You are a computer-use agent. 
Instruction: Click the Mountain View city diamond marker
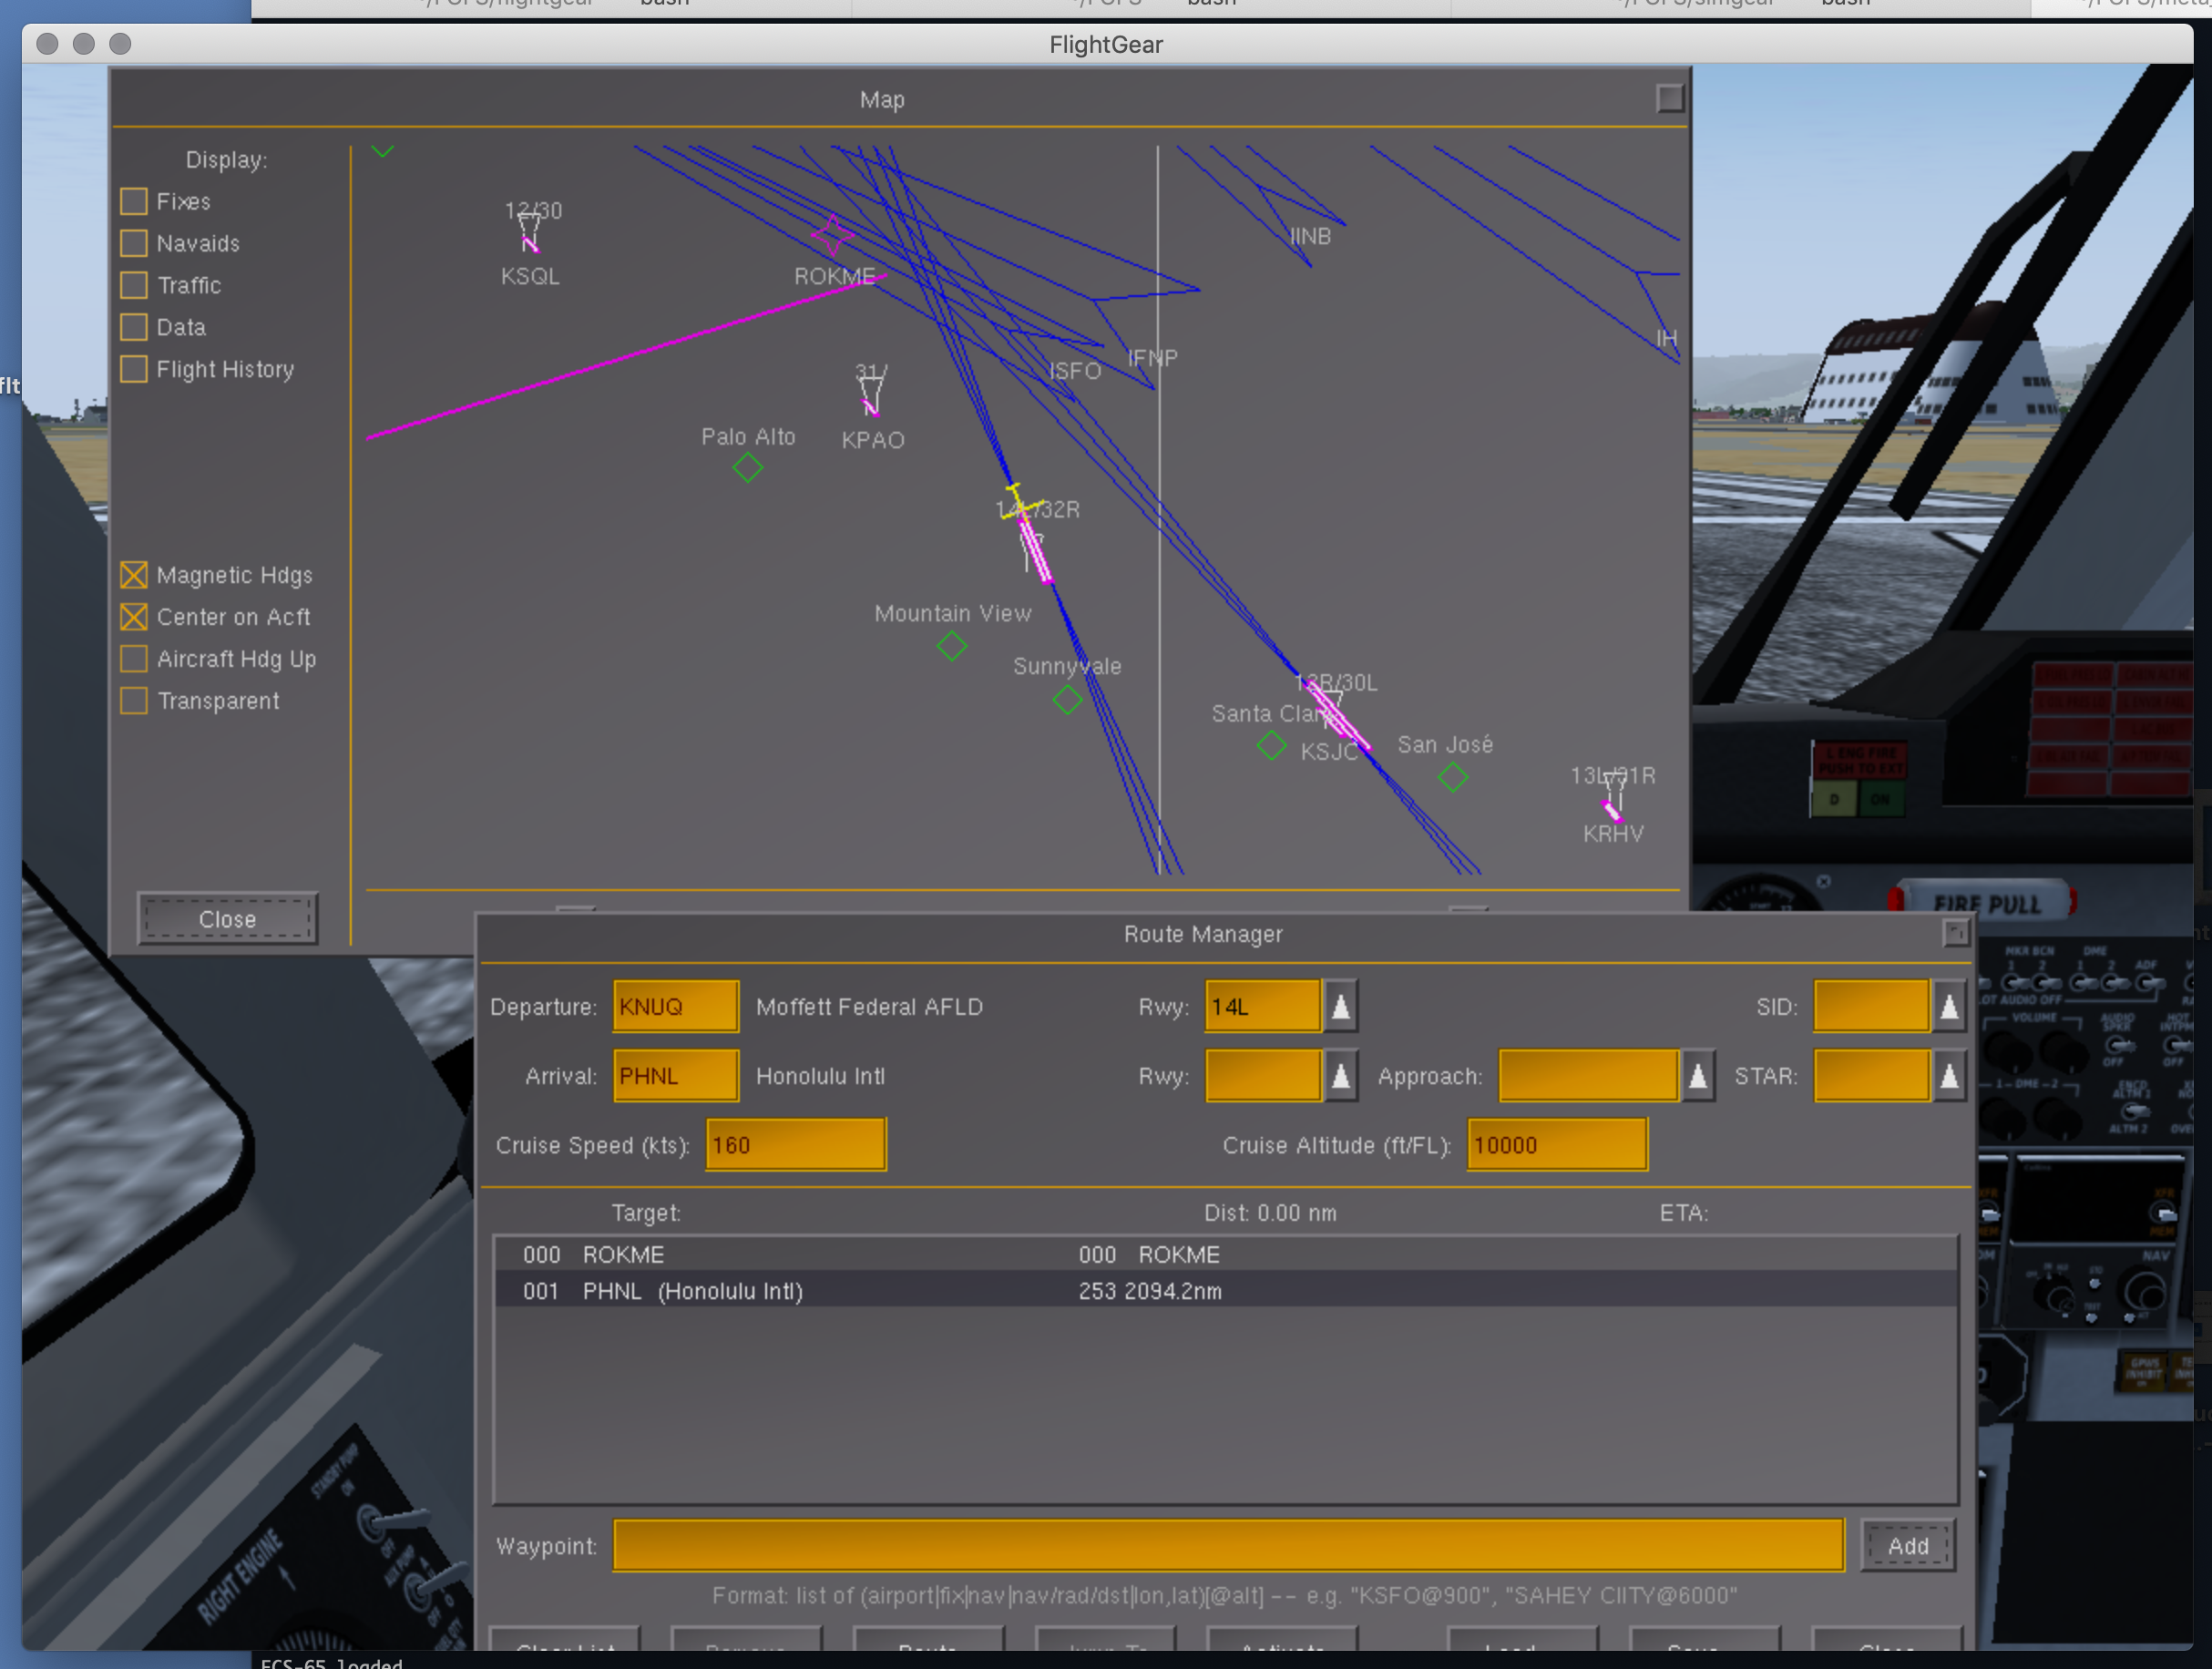point(952,646)
